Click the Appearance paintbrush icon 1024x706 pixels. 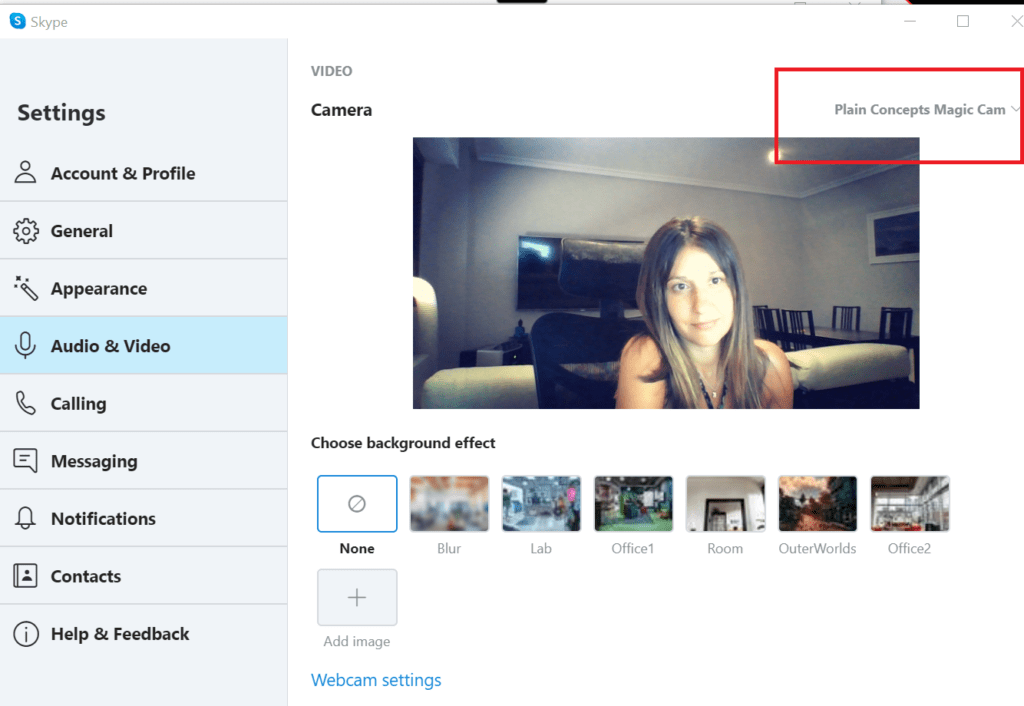click(x=25, y=288)
